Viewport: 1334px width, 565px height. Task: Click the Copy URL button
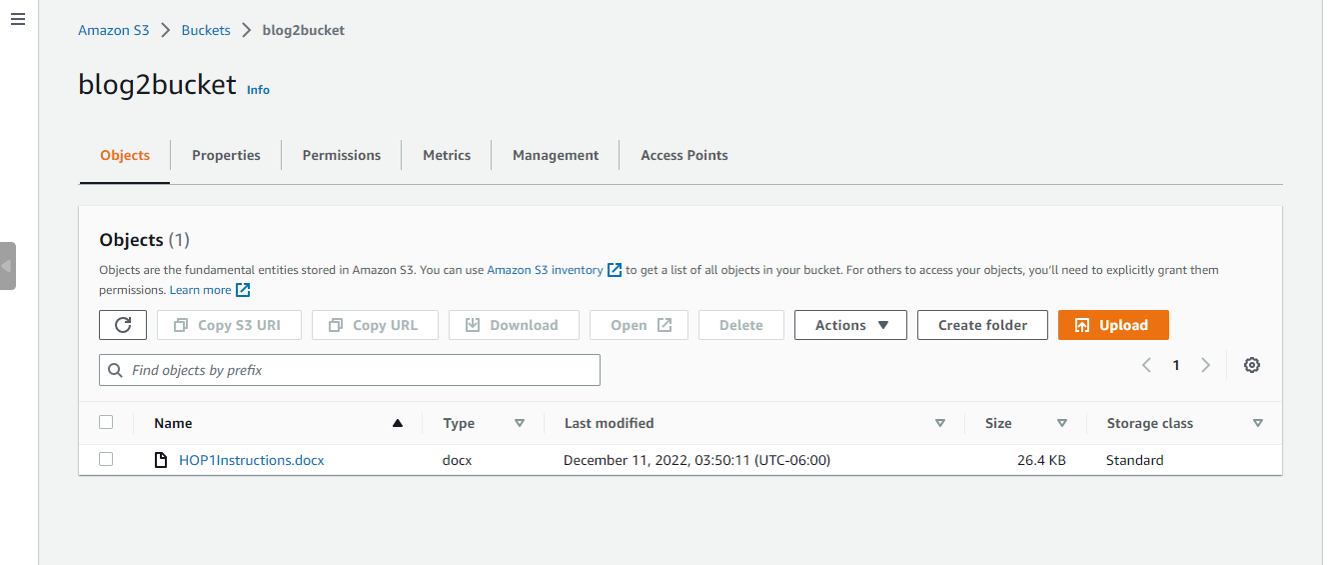coord(375,325)
